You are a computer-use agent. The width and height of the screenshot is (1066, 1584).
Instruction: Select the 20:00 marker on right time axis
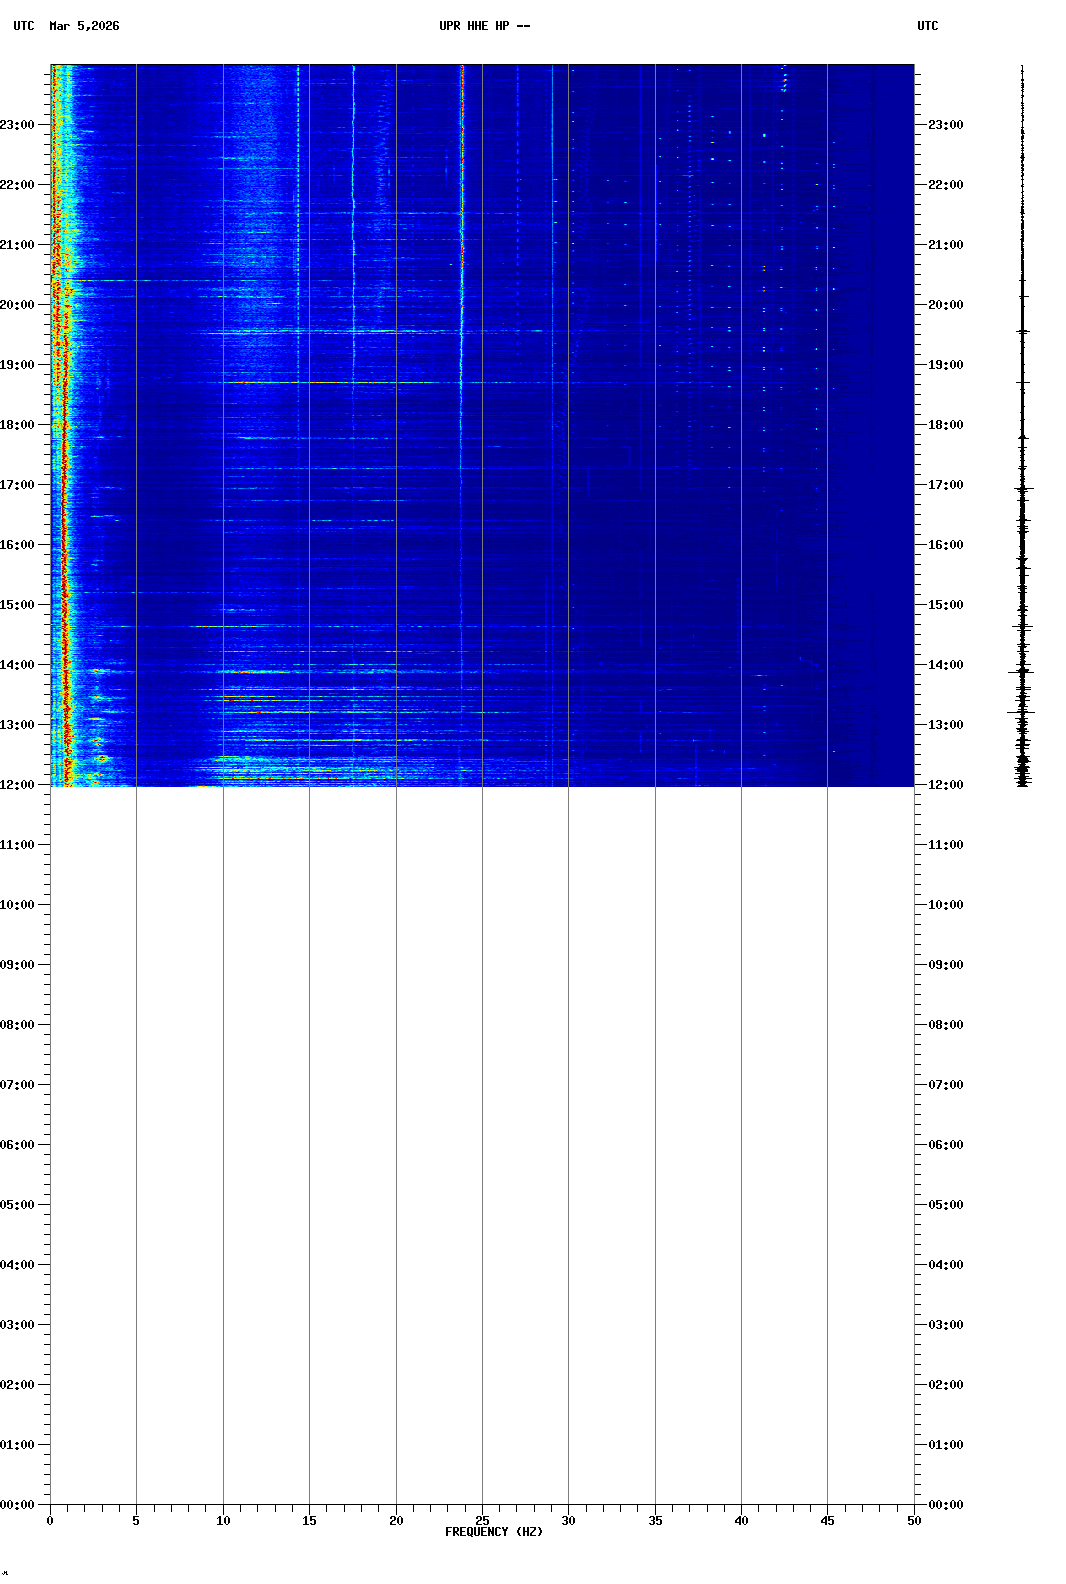[945, 305]
